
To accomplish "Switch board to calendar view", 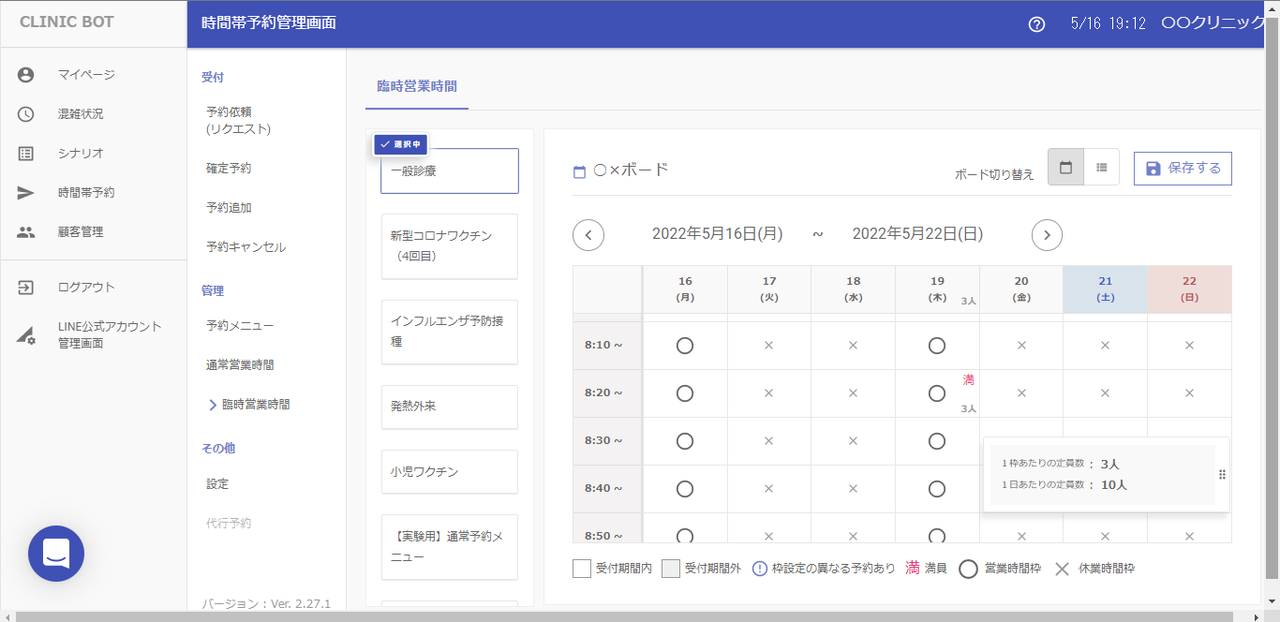I will tap(1065, 168).
